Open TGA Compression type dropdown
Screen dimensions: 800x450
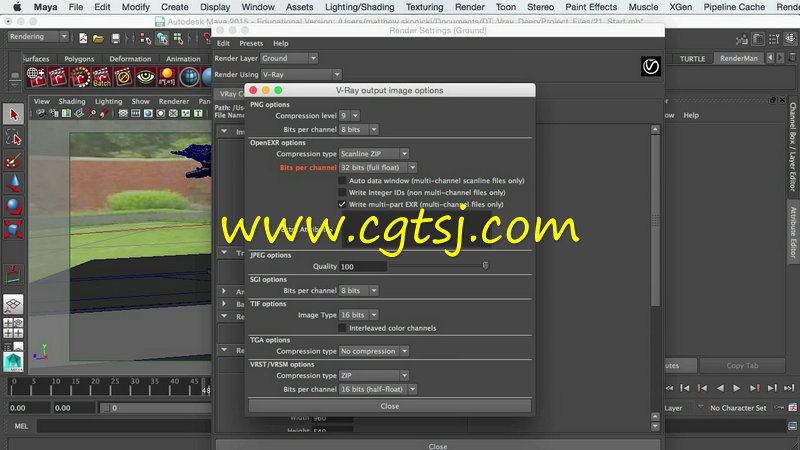(x=374, y=351)
